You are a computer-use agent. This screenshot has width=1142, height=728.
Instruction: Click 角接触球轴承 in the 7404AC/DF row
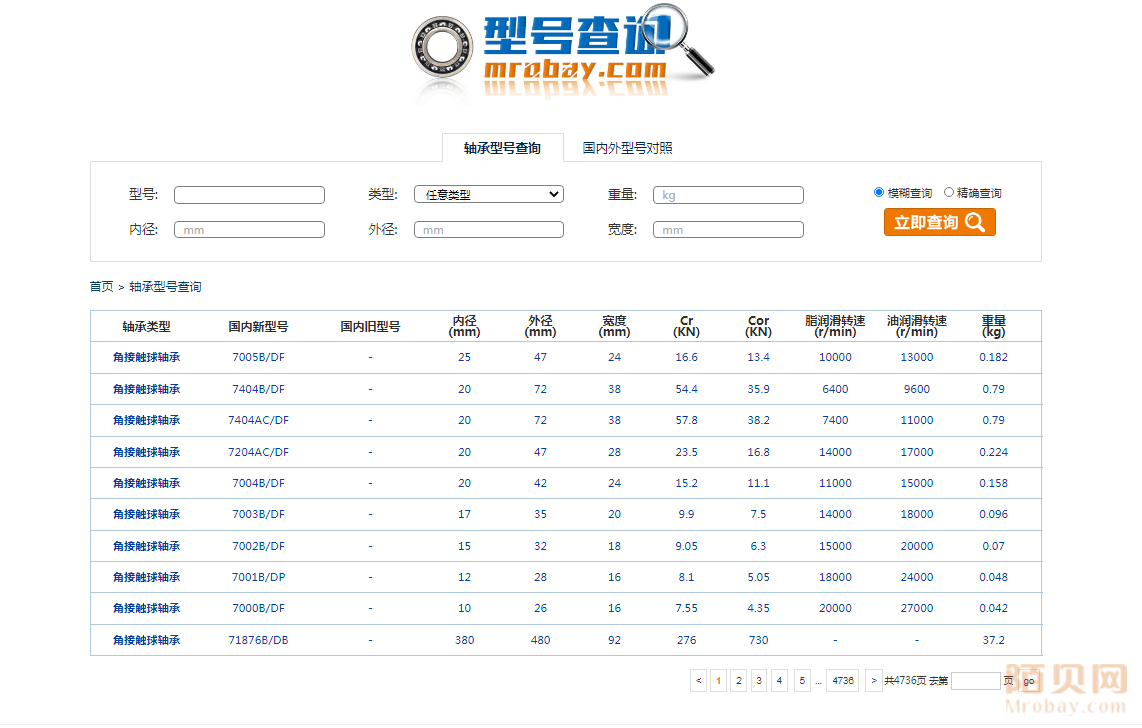[x=146, y=420]
